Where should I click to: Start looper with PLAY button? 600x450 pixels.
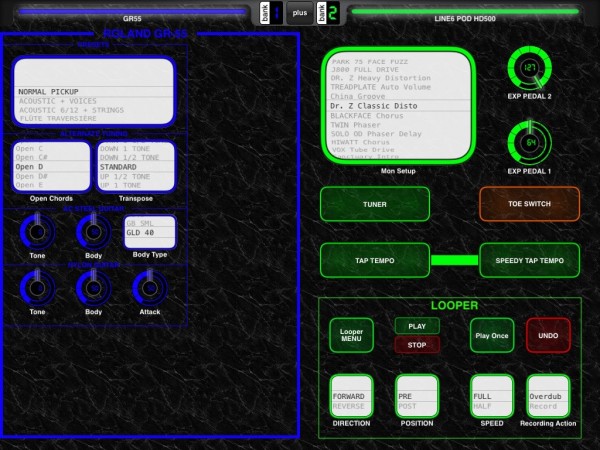pos(417,326)
